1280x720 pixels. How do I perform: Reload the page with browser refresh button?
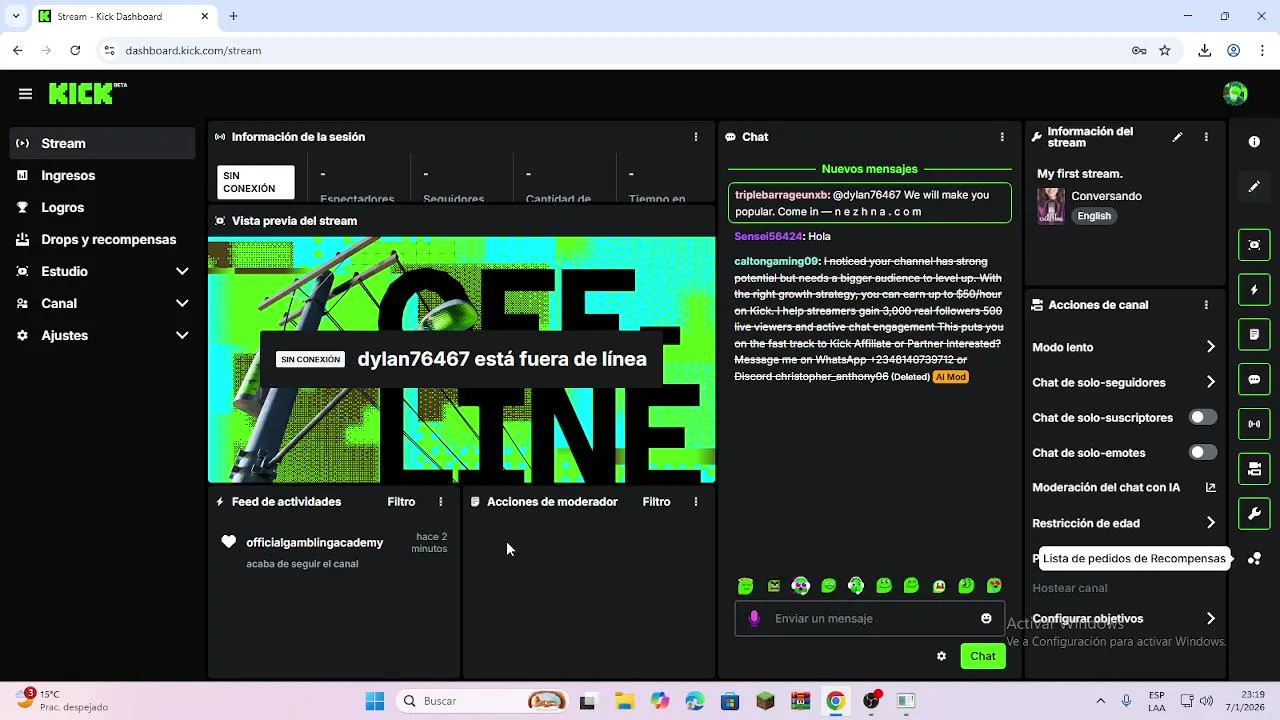pos(75,50)
